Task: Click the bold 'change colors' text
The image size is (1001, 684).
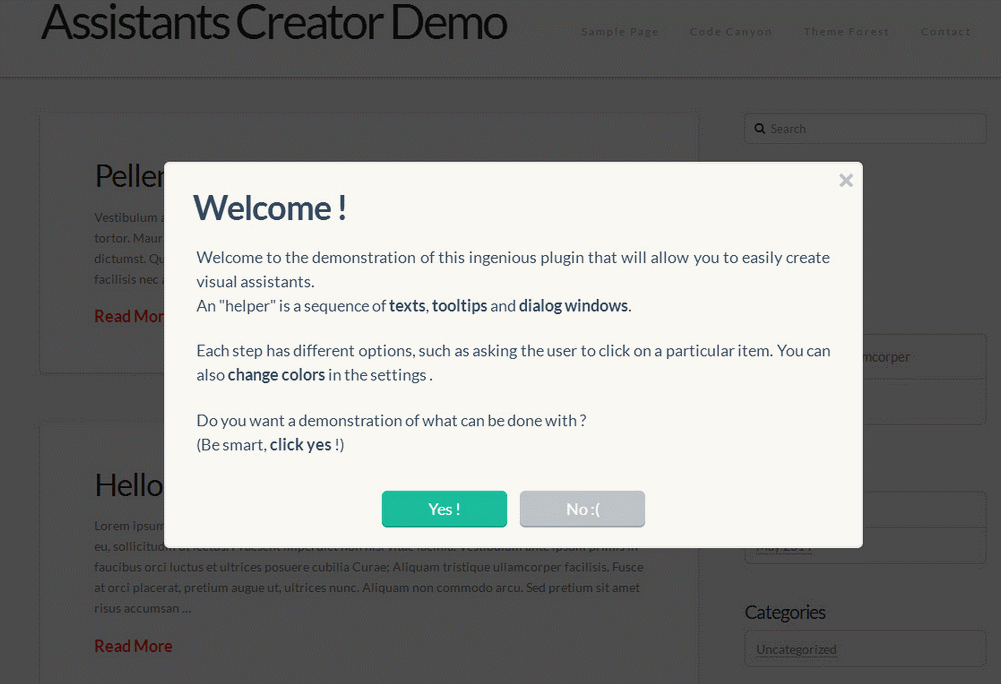Action: [x=276, y=375]
